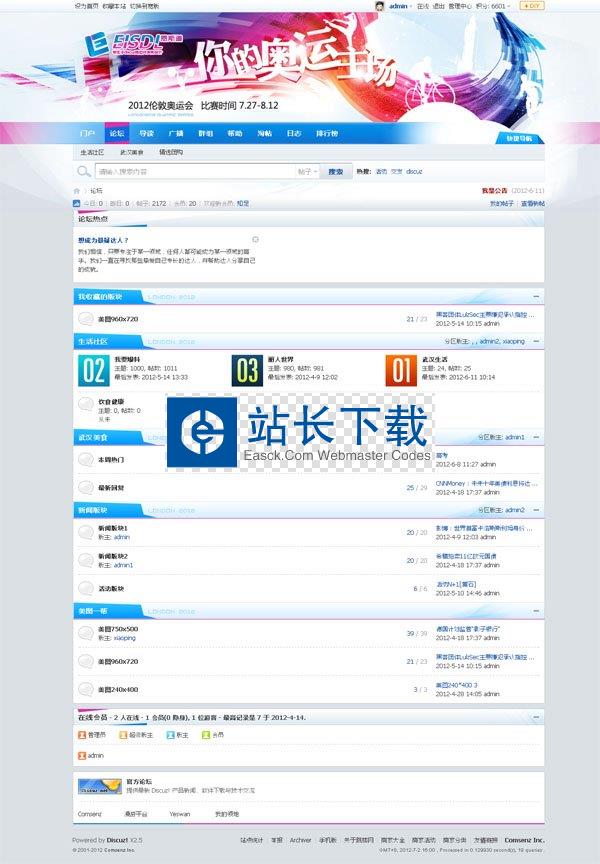Click the forum statistics chart icon
The height and width of the screenshot is (864, 600).
tap(77, 203)
